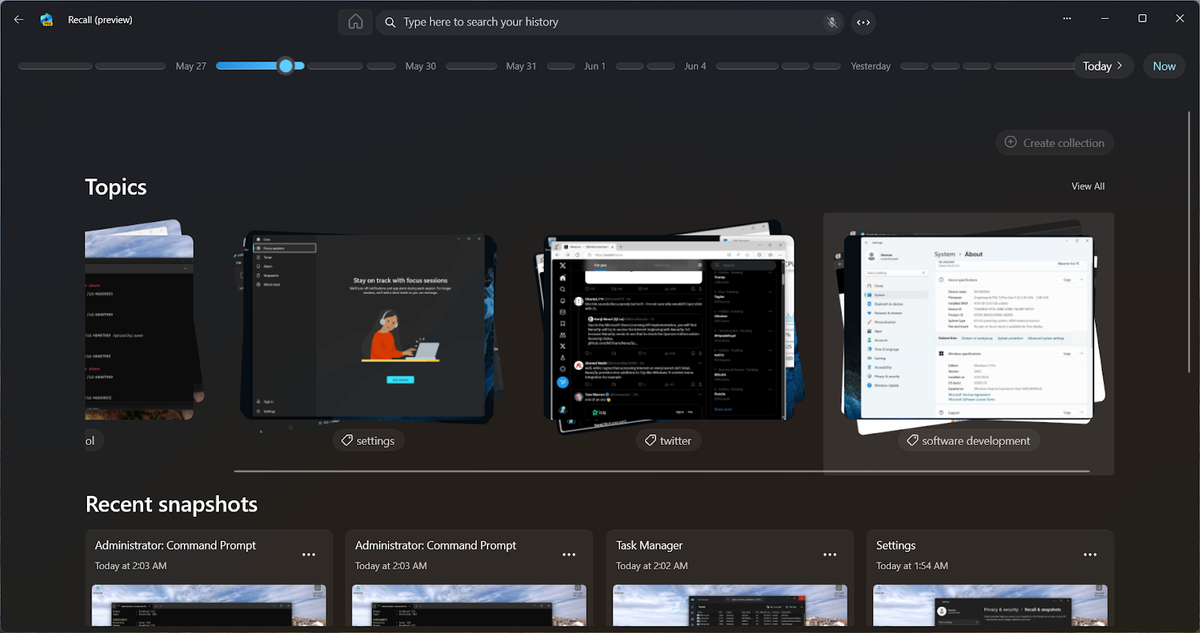The width and height of the screenshot is (1200, 633).
Task: Click the muted microphone icon in search bar
Action: coord(831,21)
